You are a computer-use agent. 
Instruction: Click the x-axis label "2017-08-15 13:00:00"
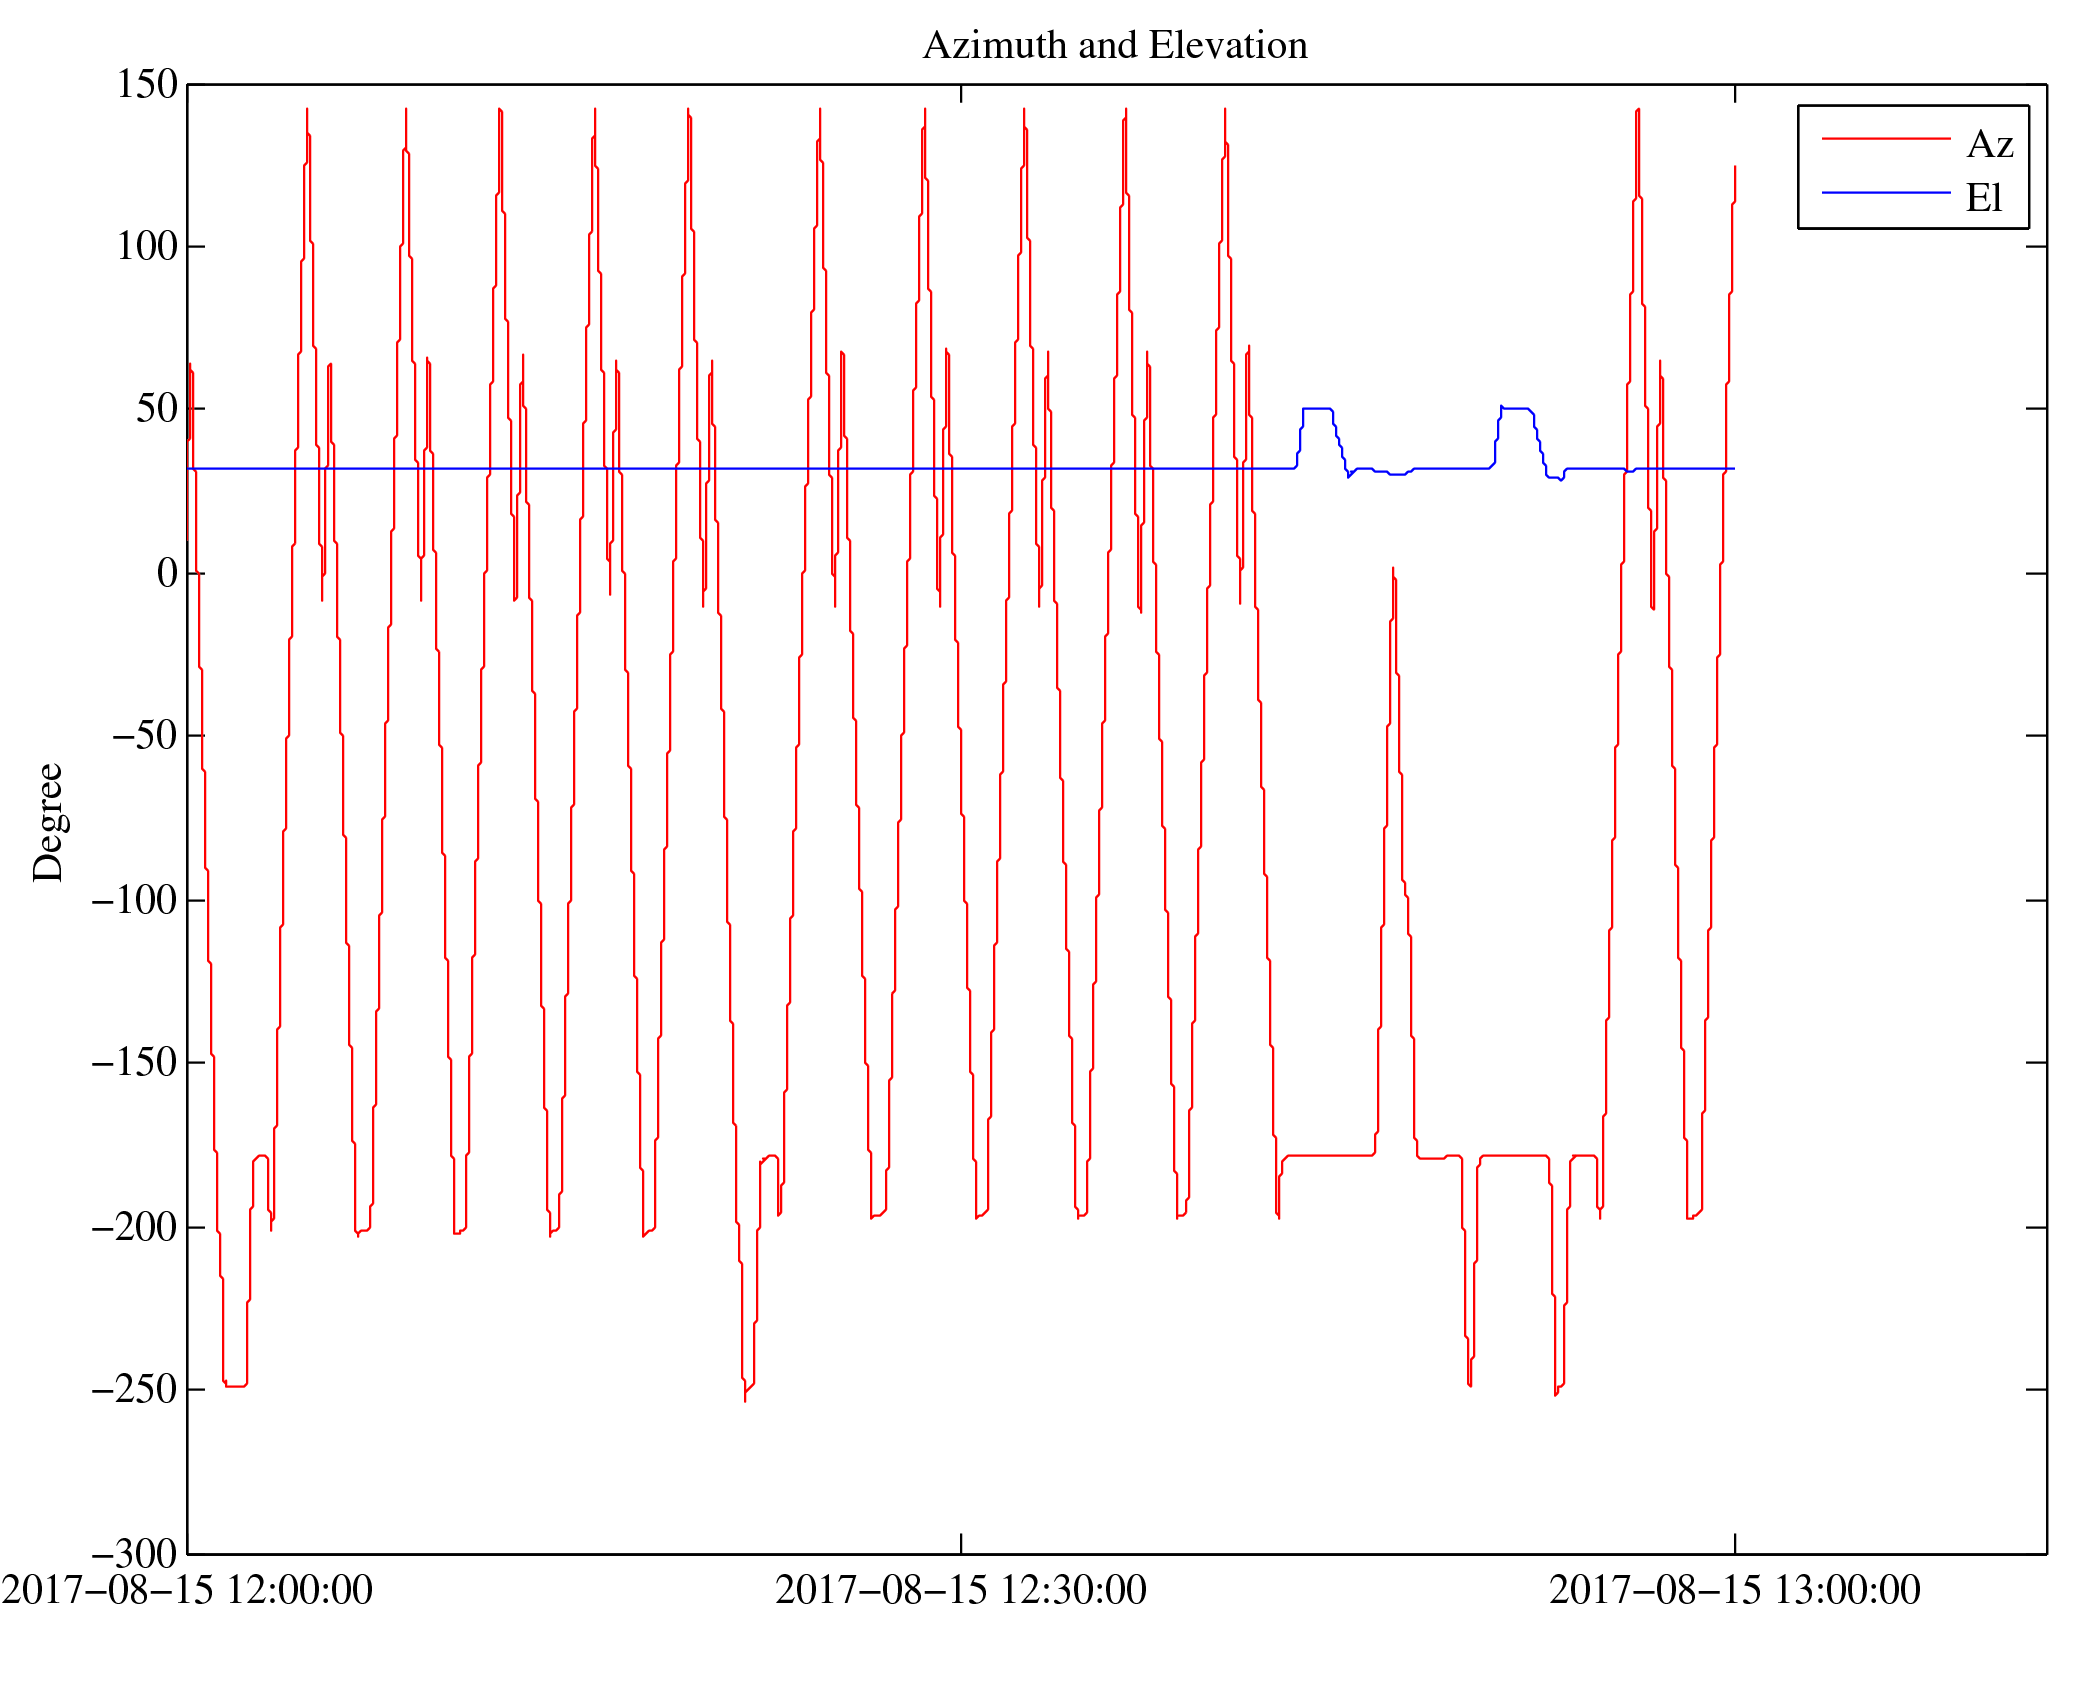pos(1735,1590)
